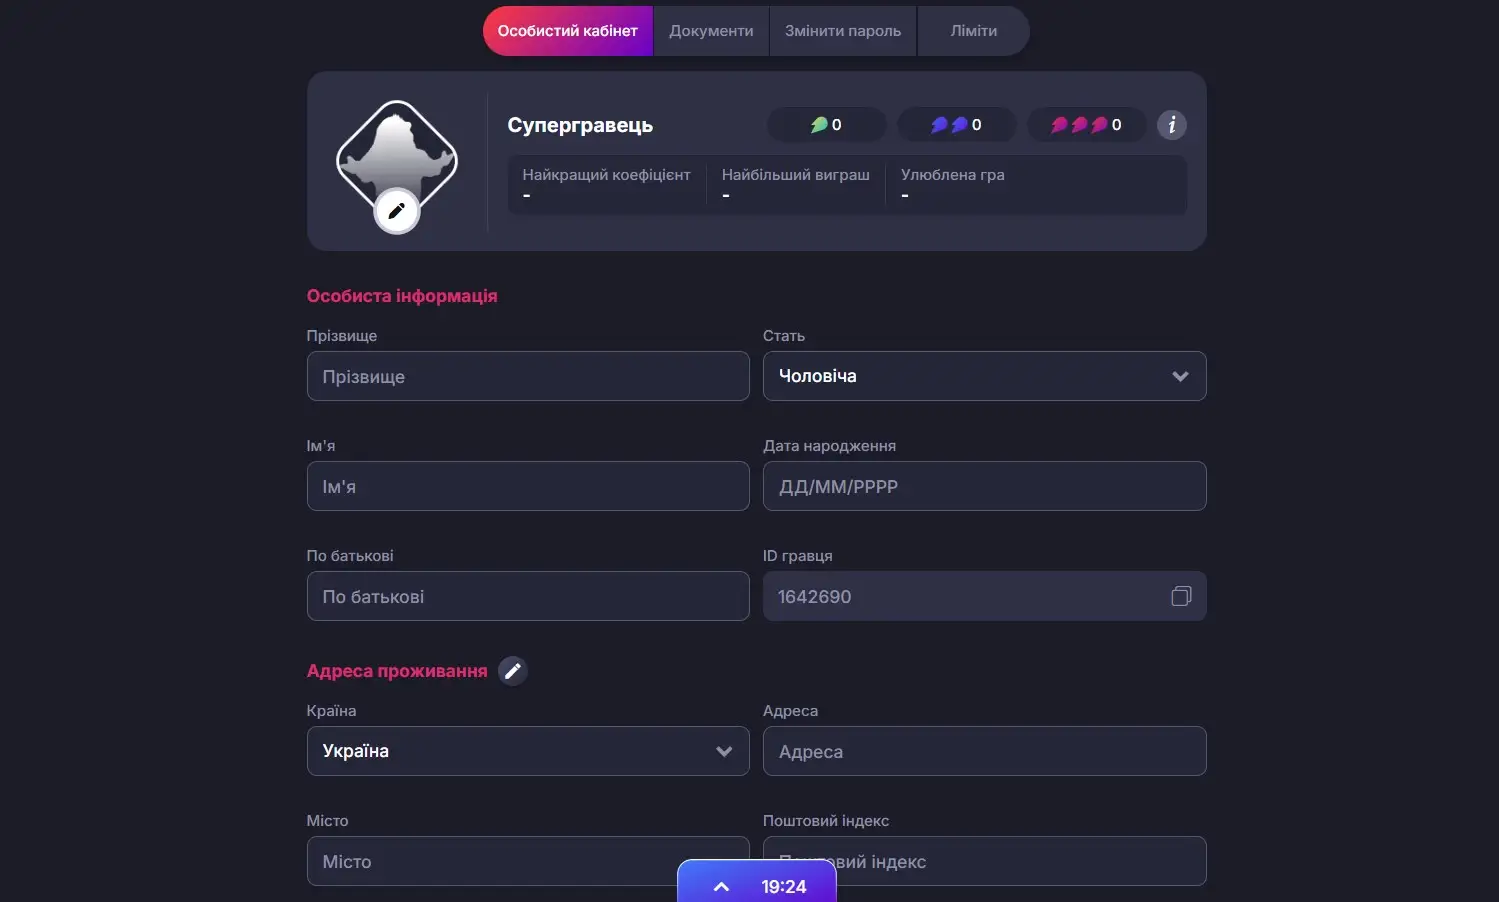
Task: Click the По батькові input field
Action: click(528, 596)
